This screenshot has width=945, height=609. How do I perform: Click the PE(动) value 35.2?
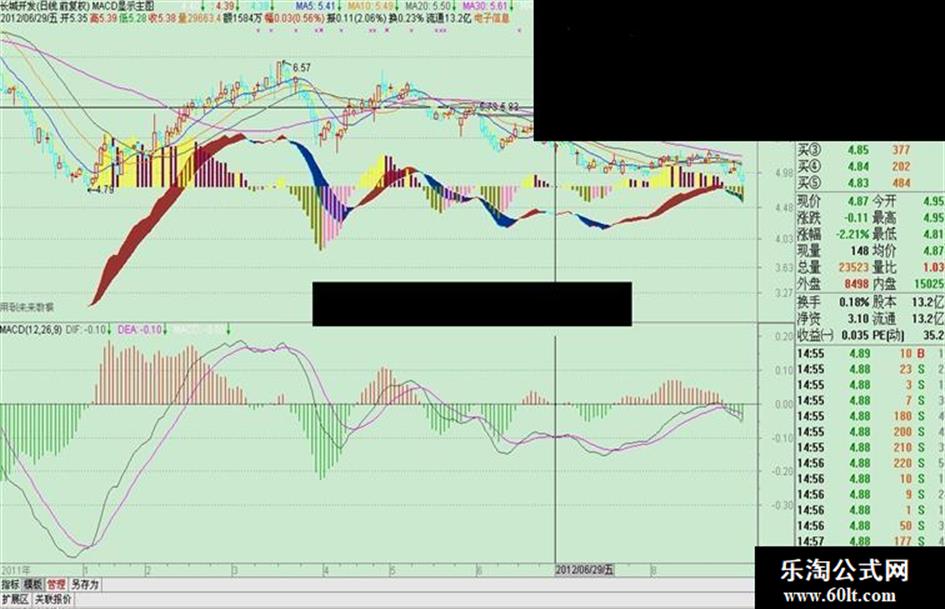coord(934,335)
